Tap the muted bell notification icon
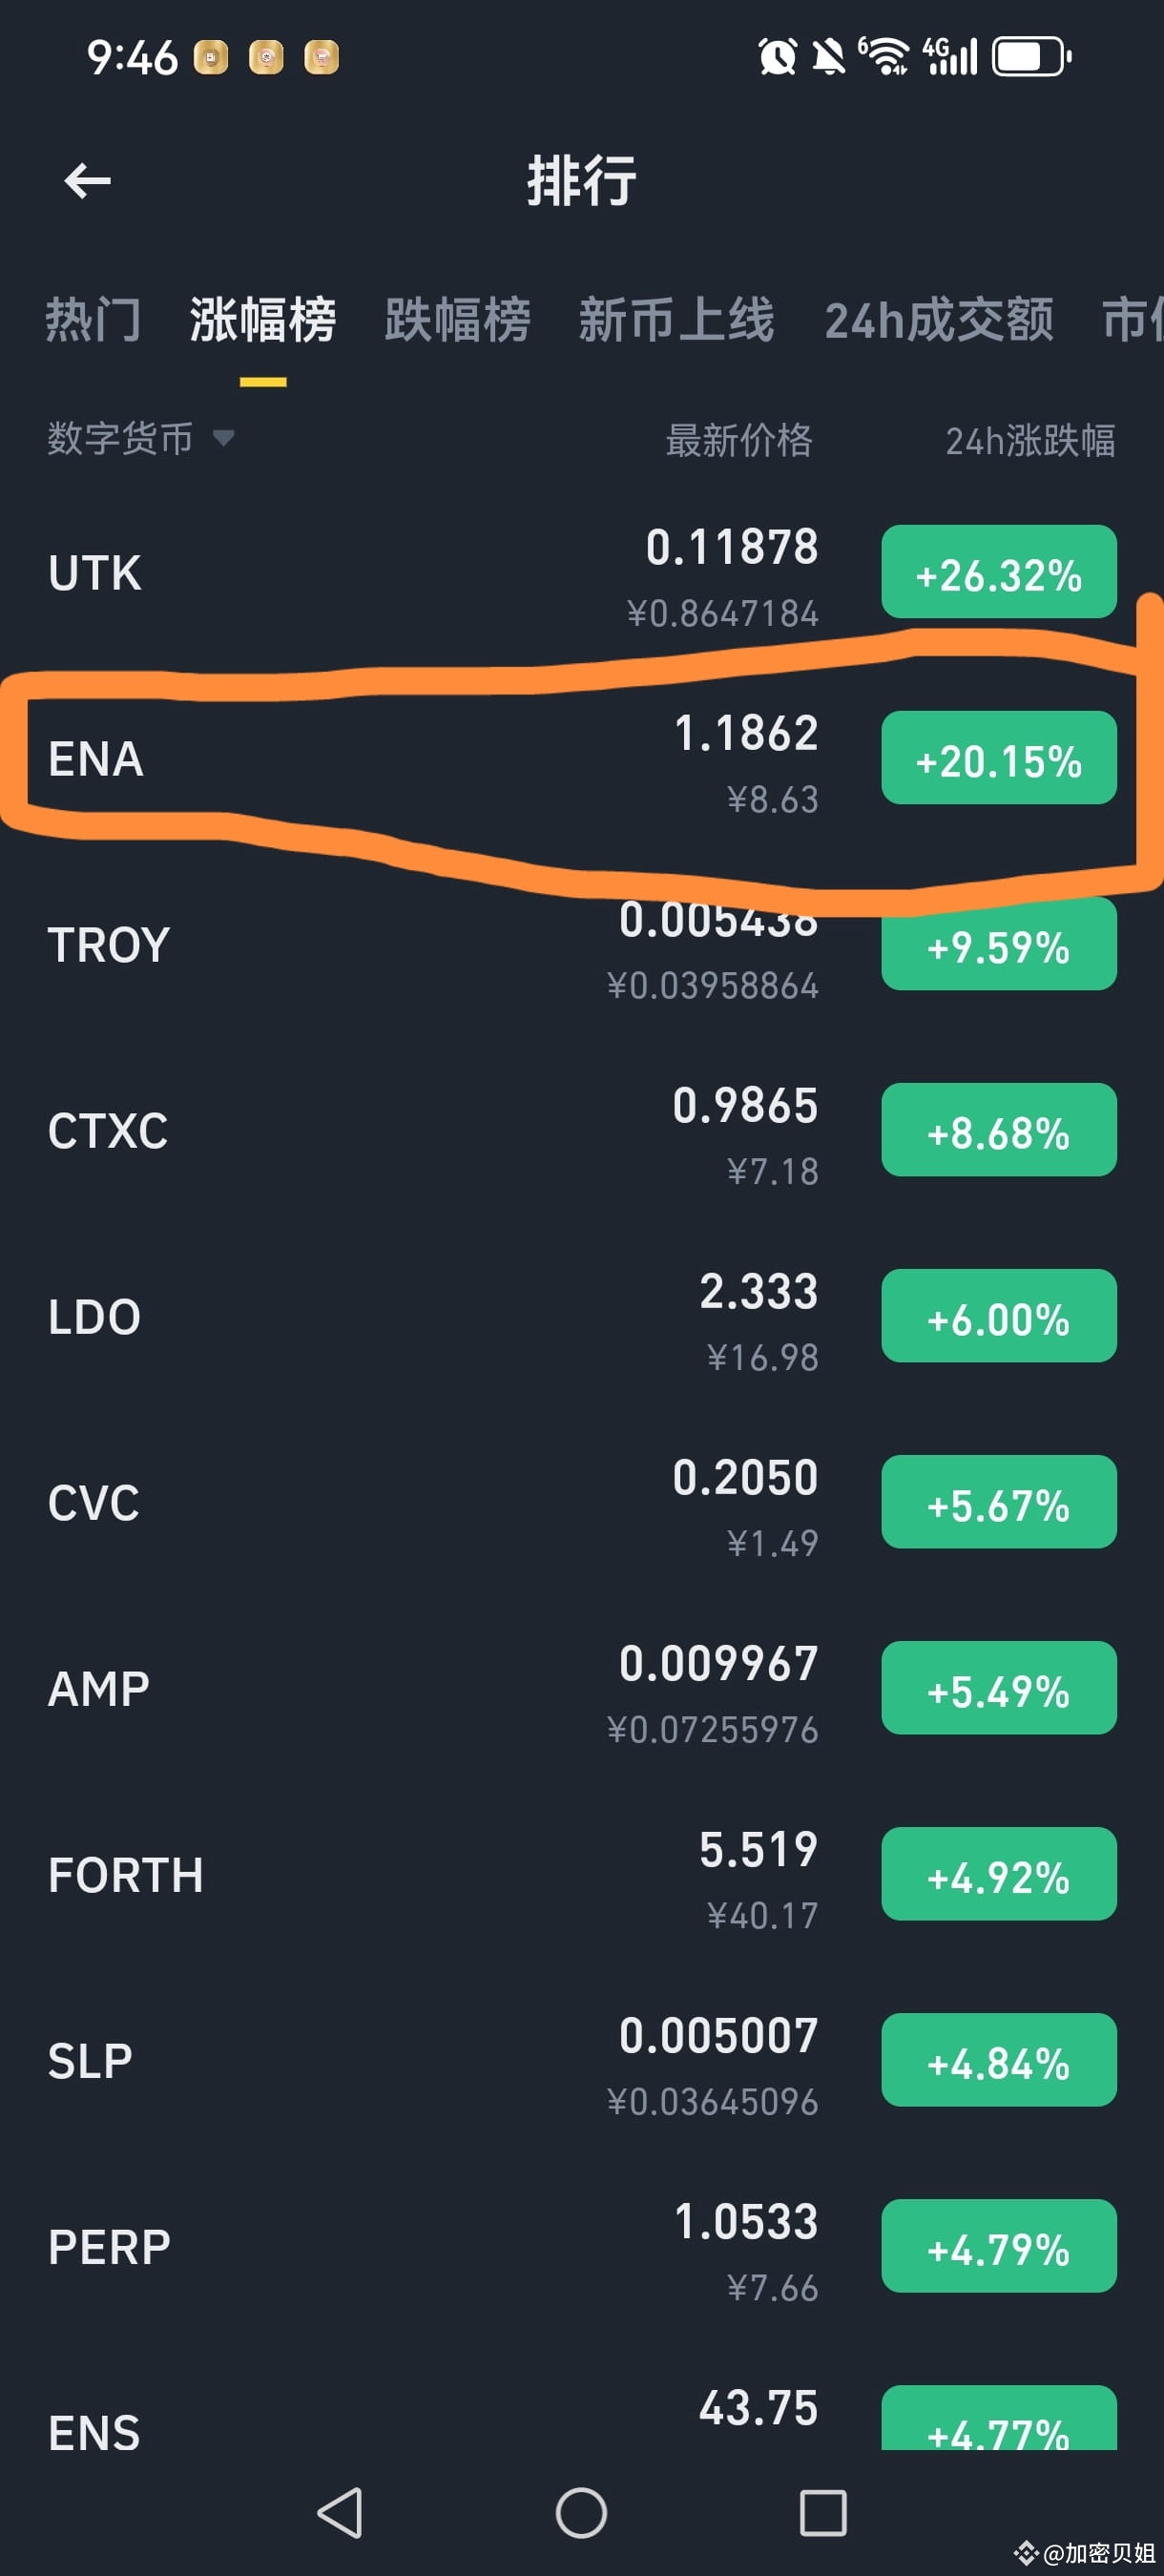 coord(828,57)
